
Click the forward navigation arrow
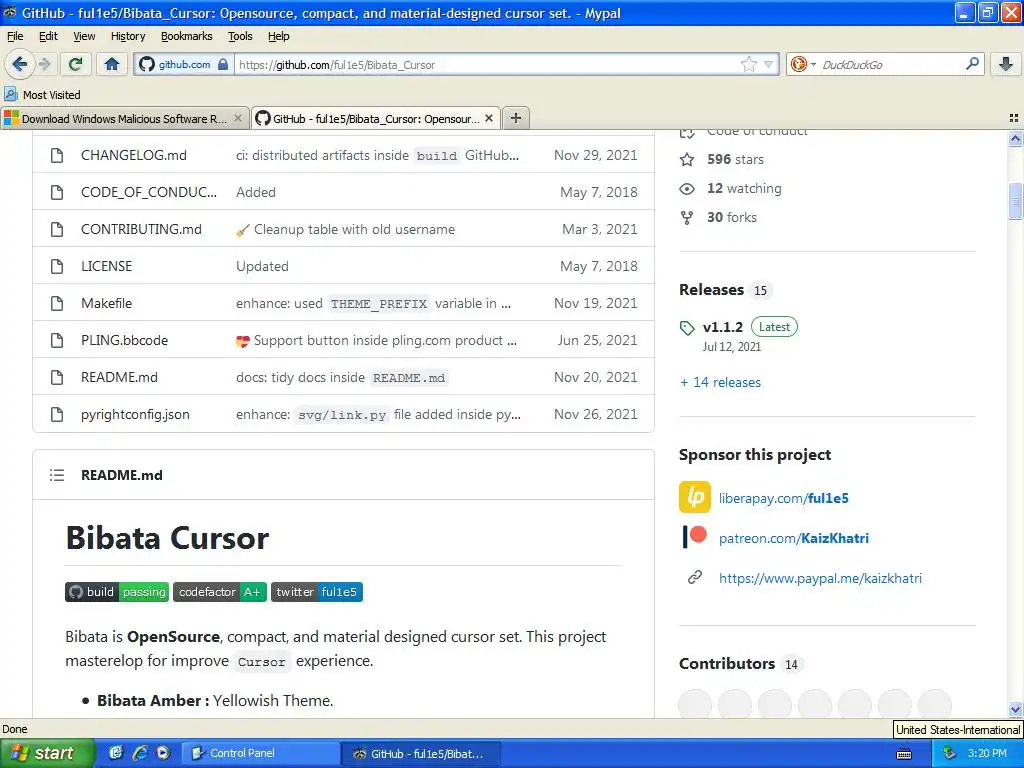tap(44, 64)
